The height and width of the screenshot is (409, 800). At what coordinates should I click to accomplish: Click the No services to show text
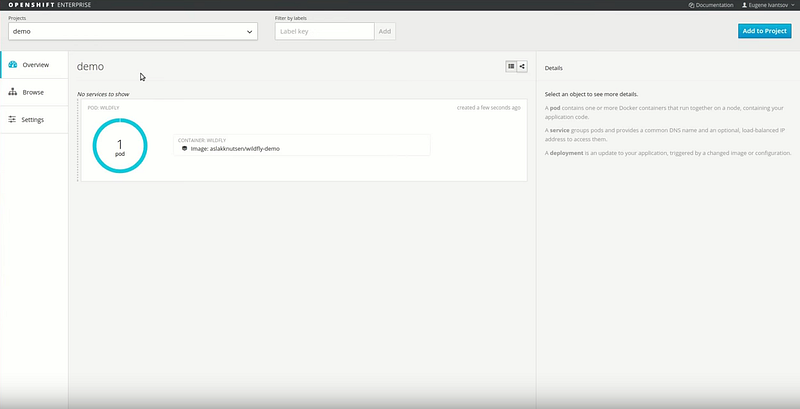(103, 94)
